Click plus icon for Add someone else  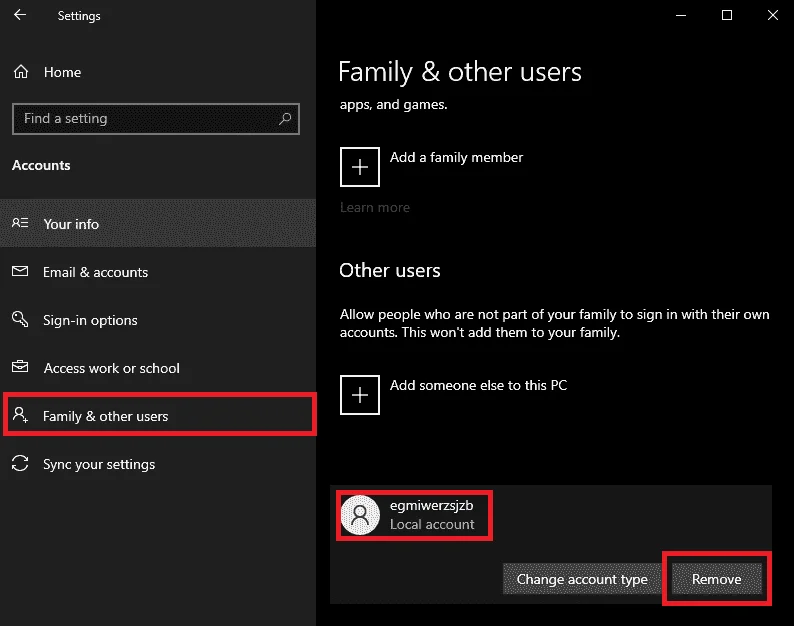[x=360, y=395]
